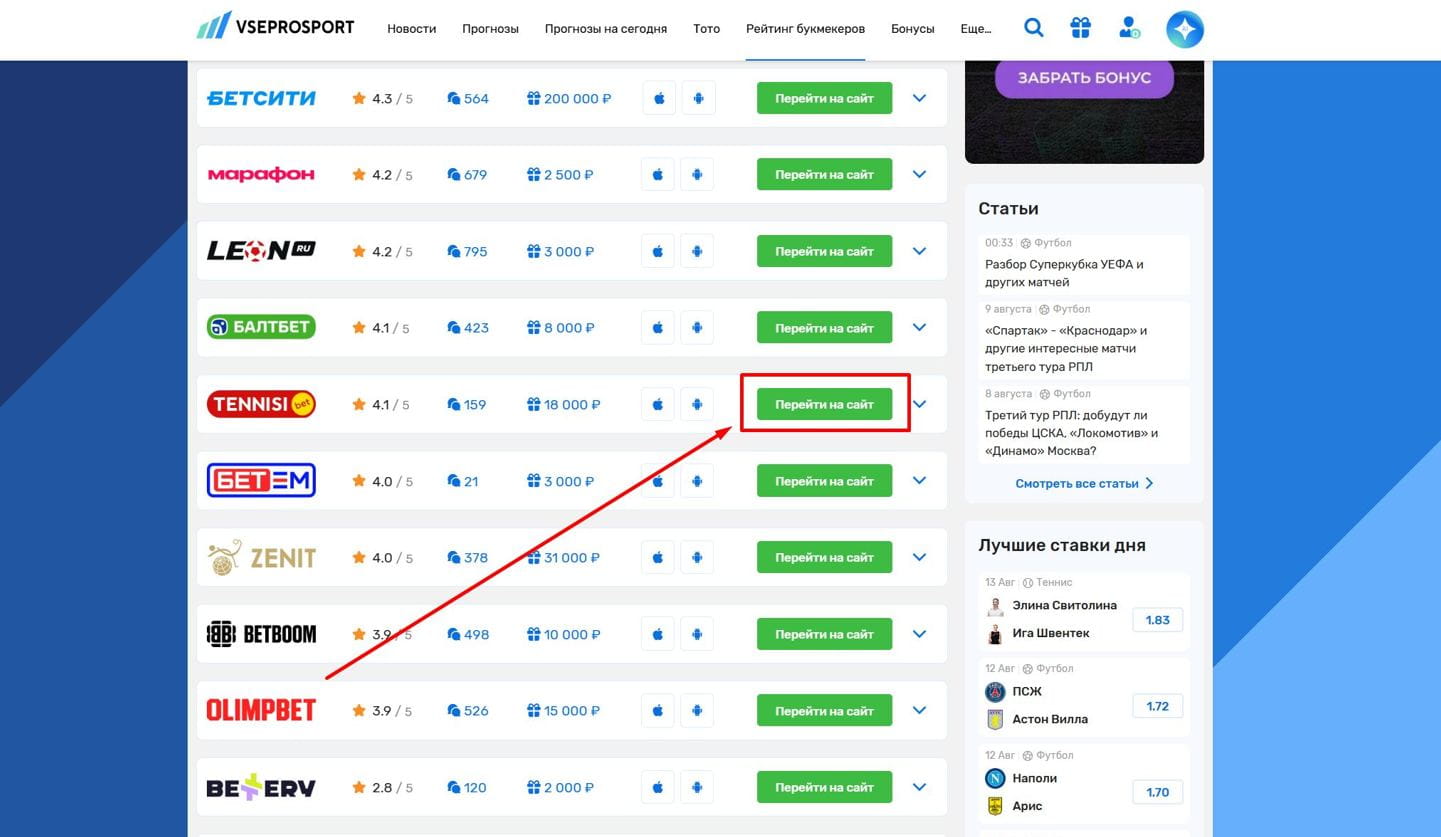
Task: Open the Android app icon for Балтбет
Action: tap(698, 328)
